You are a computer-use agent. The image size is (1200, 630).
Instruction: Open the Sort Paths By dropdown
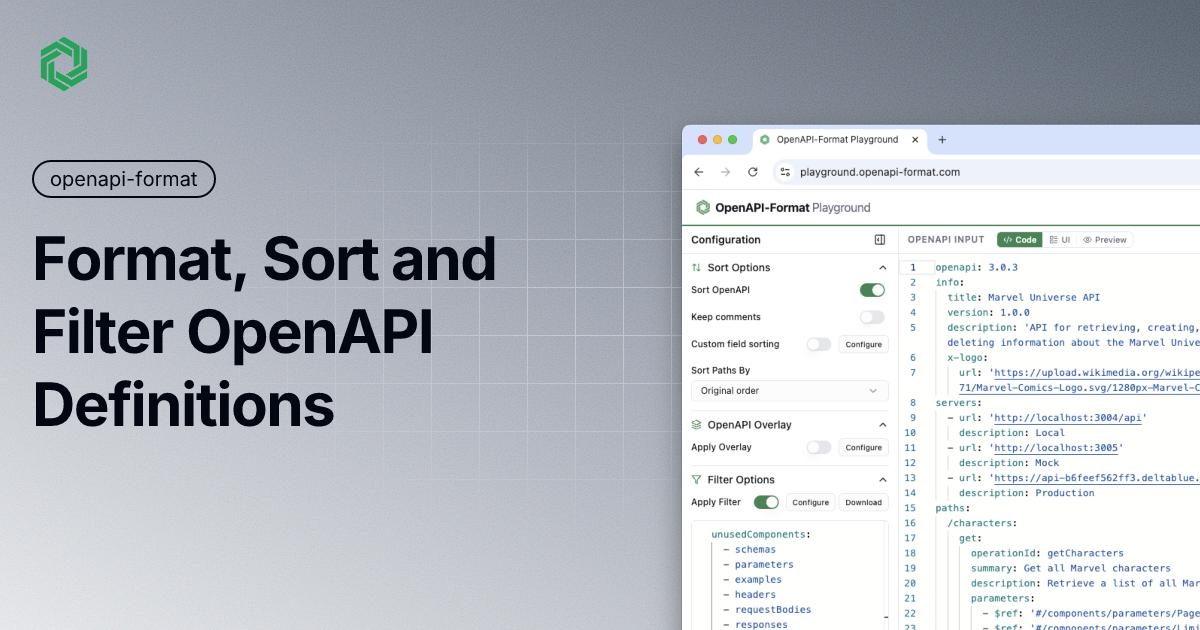pos(789,390)
